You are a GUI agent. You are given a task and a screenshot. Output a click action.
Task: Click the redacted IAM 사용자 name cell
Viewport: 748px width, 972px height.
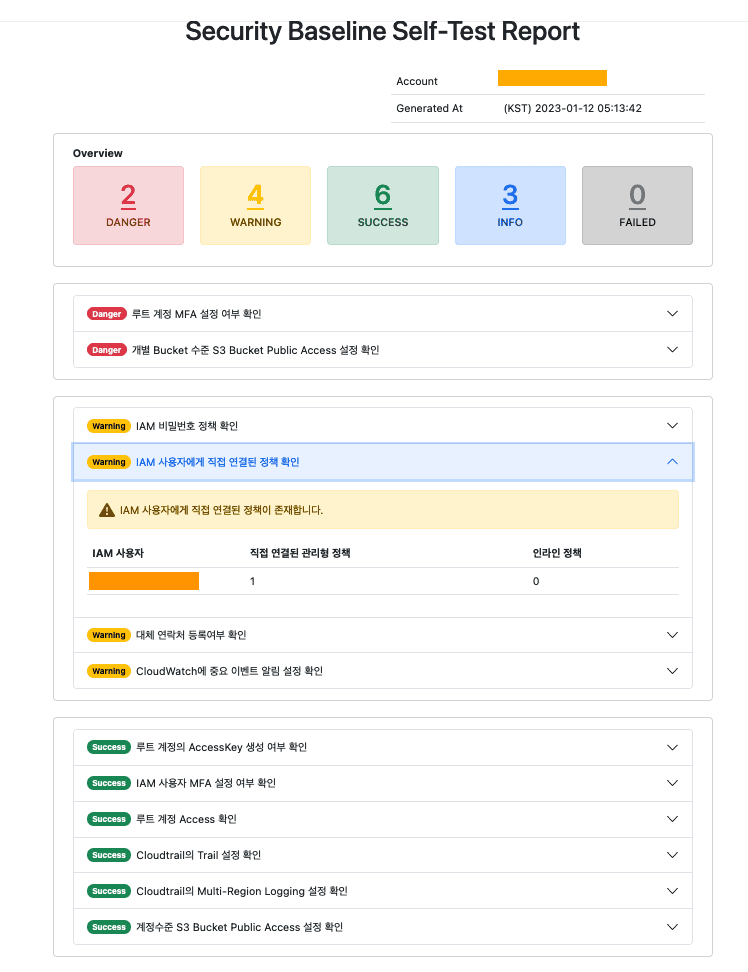click(144, 581)
